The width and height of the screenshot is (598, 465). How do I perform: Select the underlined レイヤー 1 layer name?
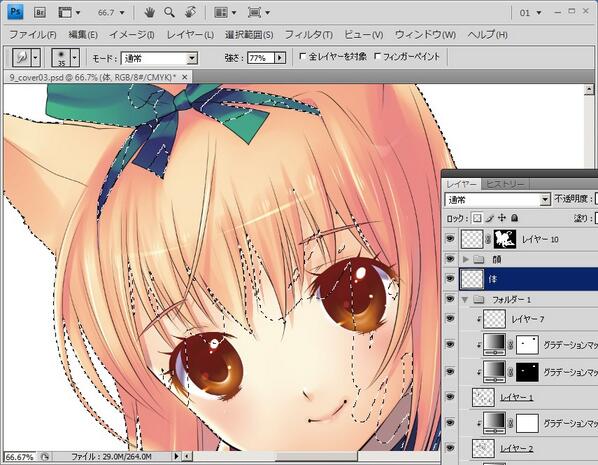516,397
